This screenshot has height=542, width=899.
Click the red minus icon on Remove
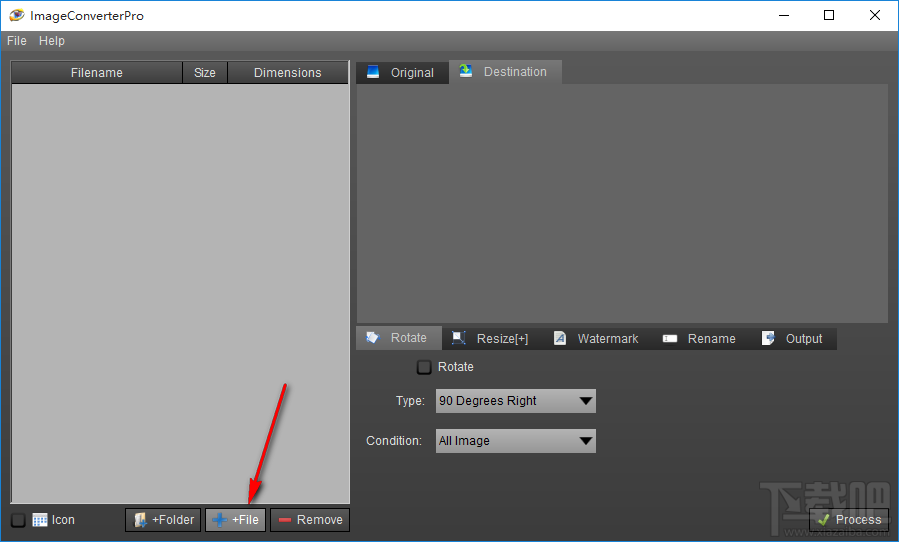click(x=285, y=520)
